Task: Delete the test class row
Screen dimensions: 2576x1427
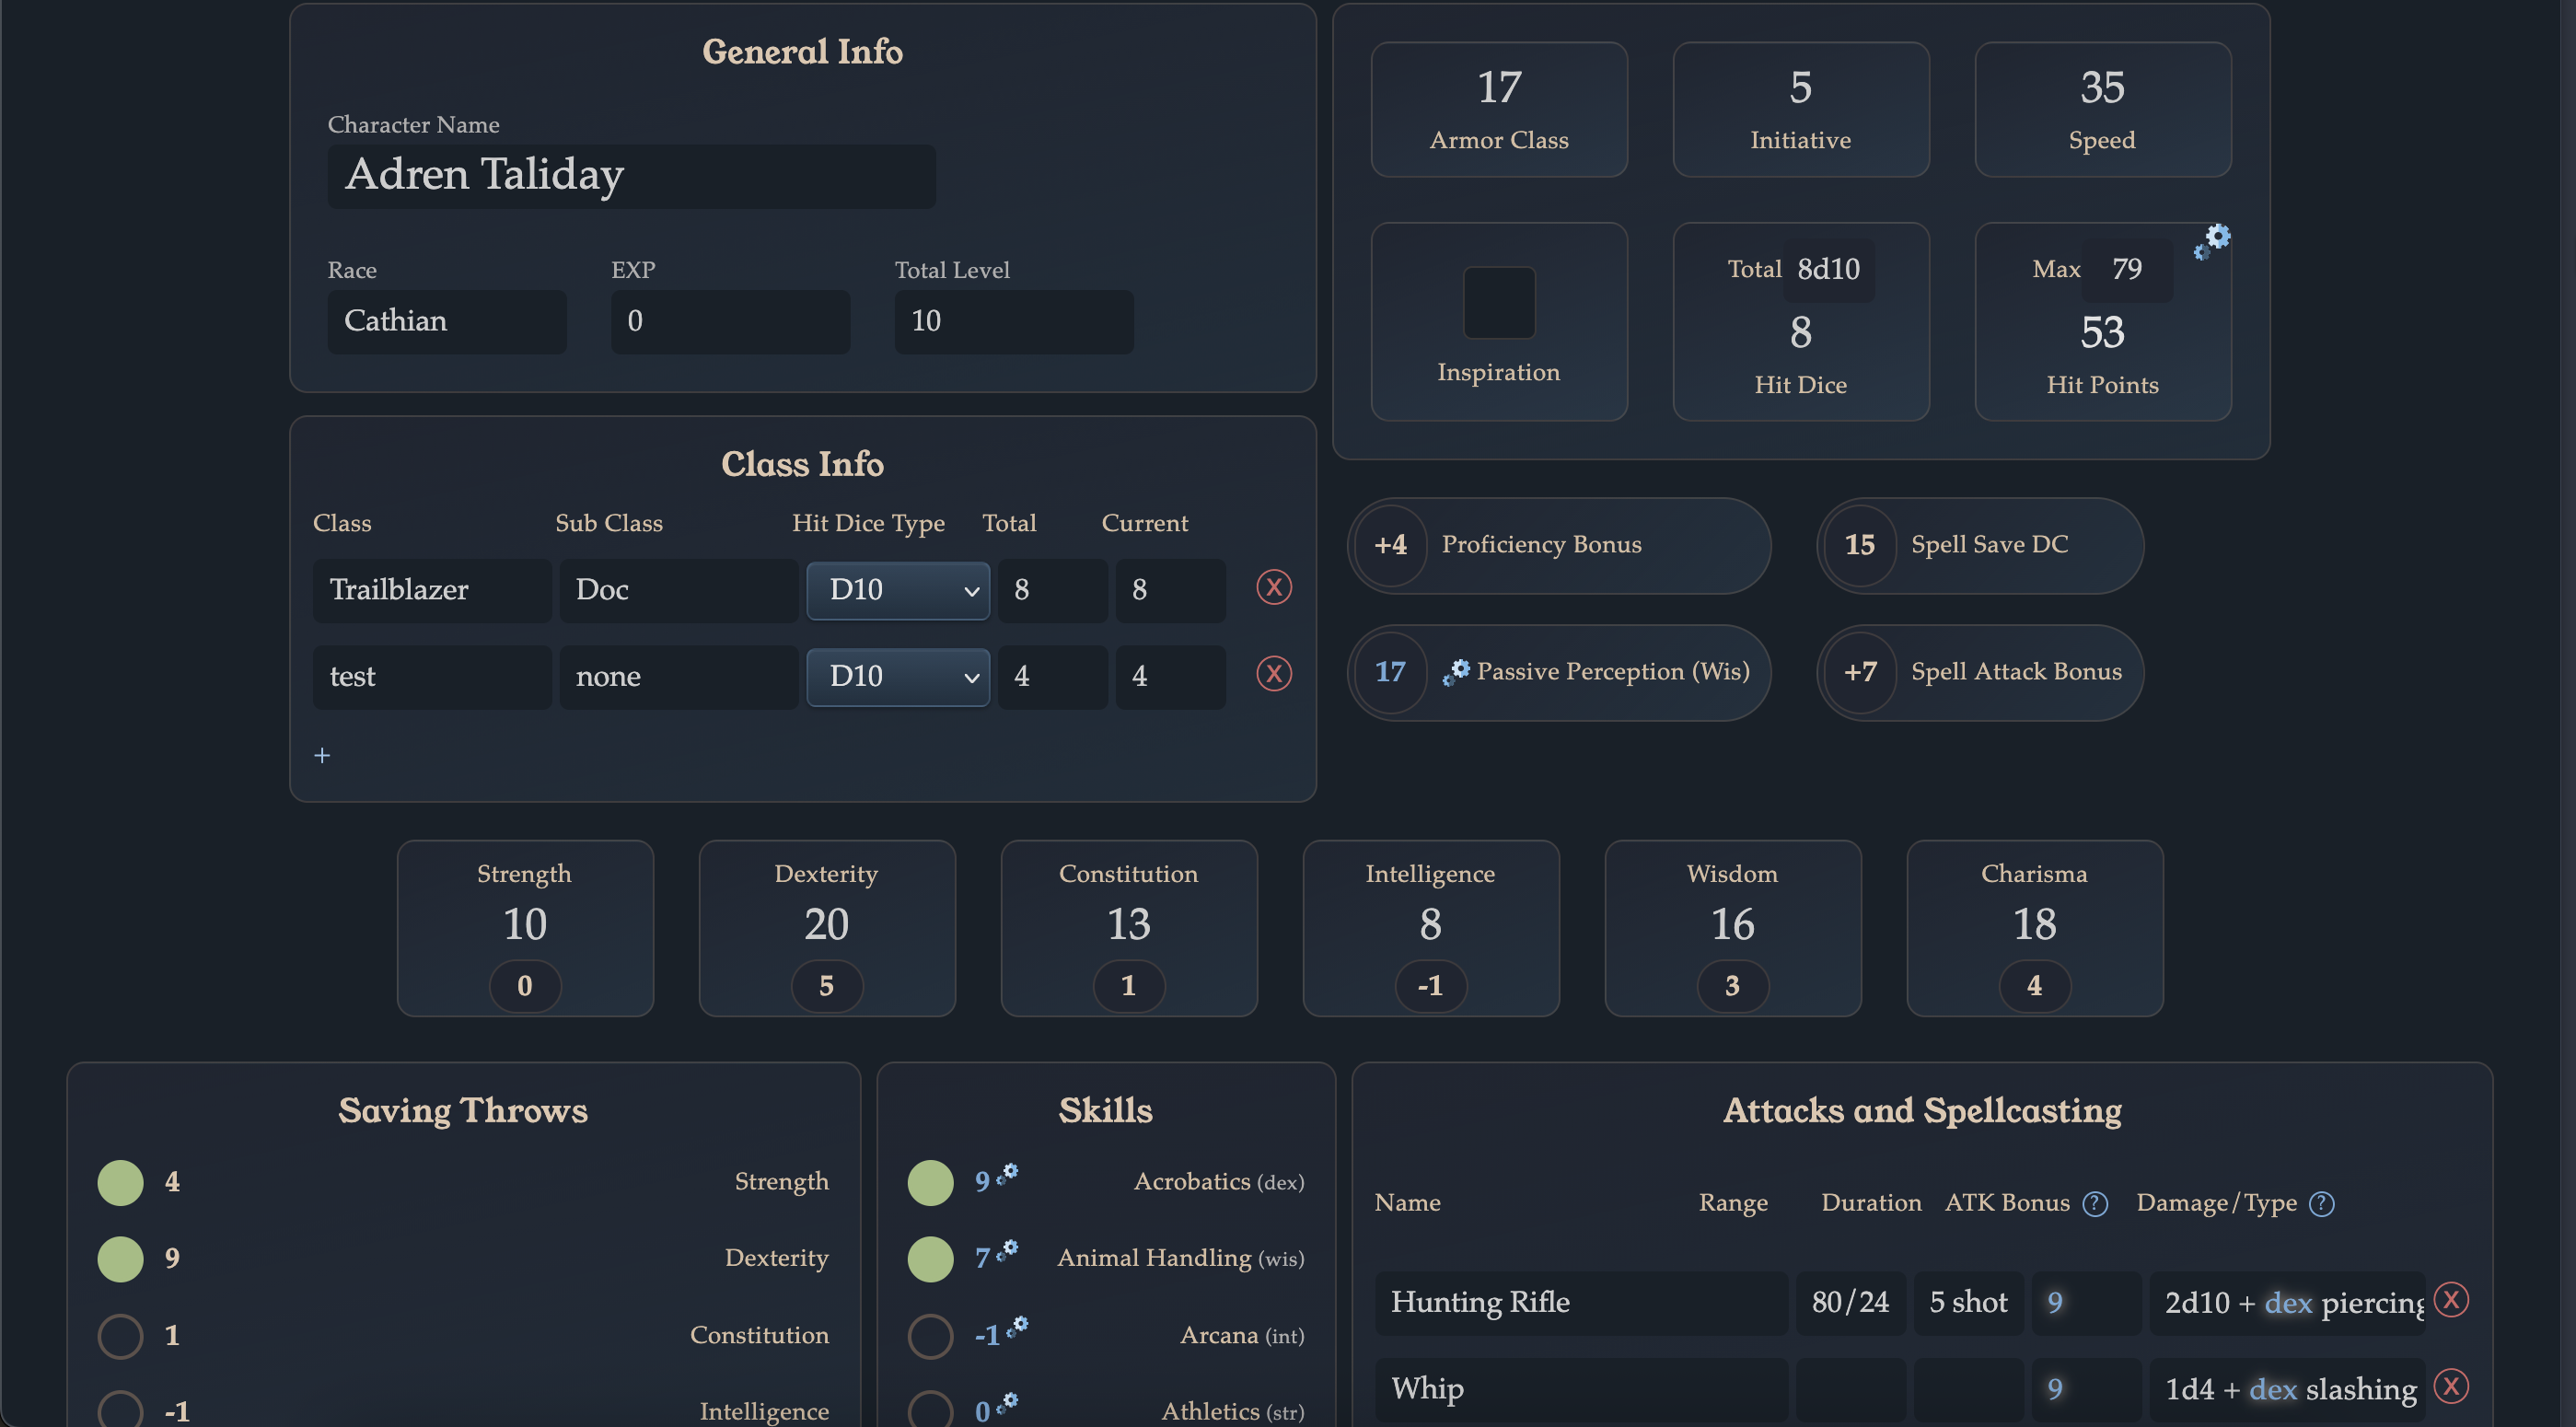Action: coord(1273,674)
